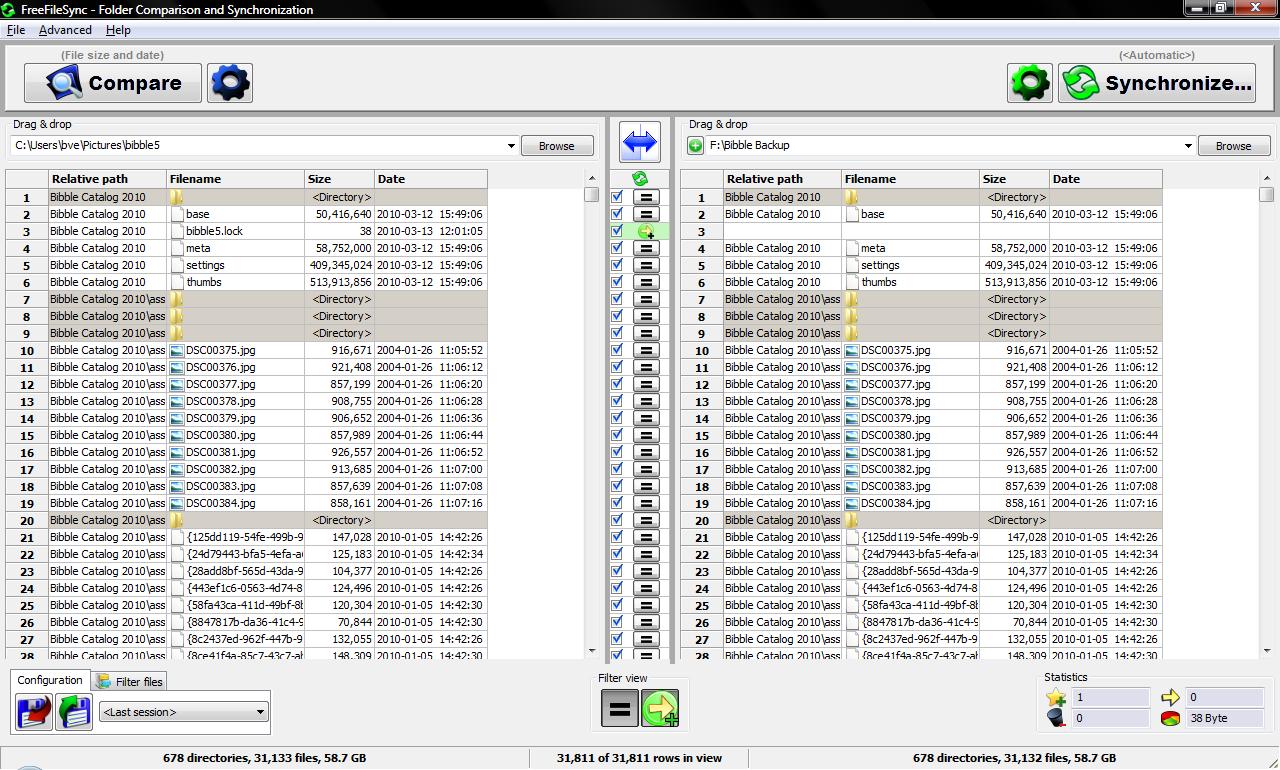Click image icon of right DSC00384.jpg

pos(852,503)
